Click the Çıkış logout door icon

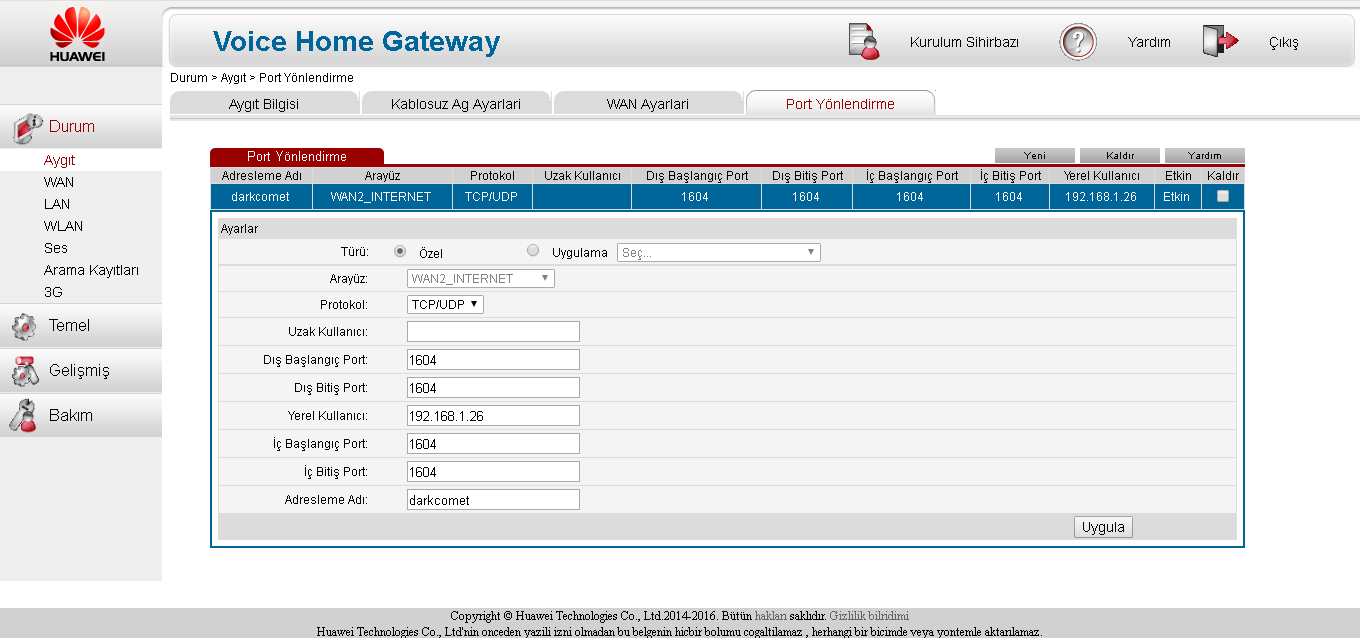click(x=1220, y=41)
